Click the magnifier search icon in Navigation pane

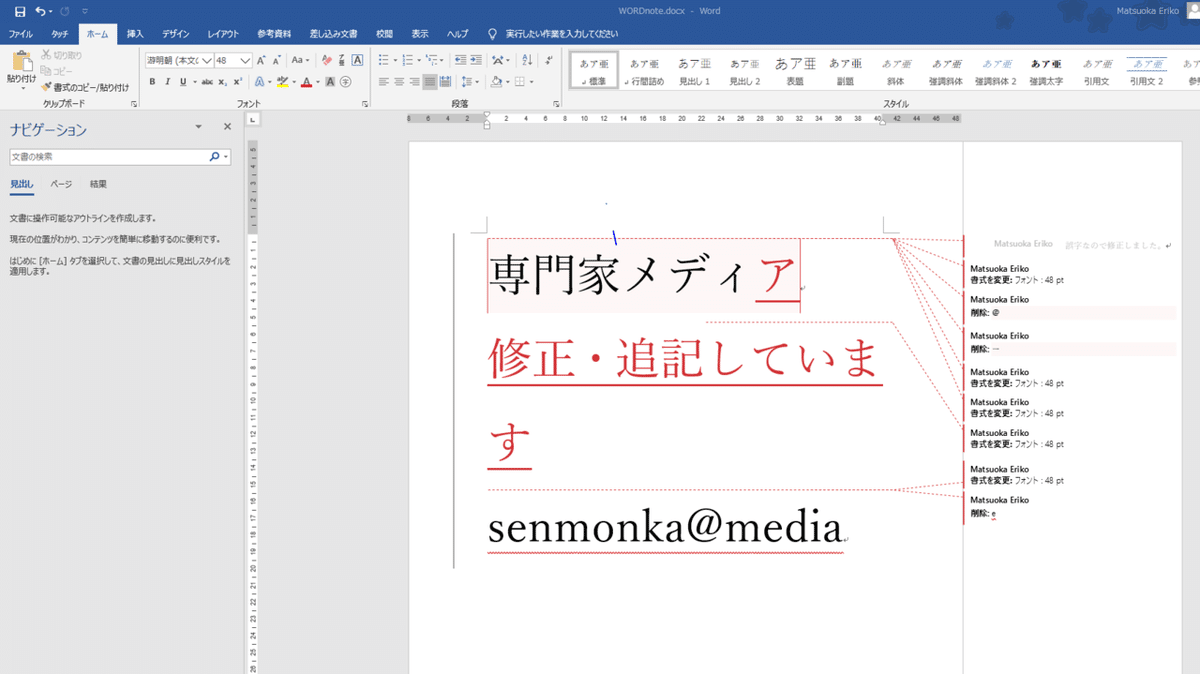pos(214,157)
